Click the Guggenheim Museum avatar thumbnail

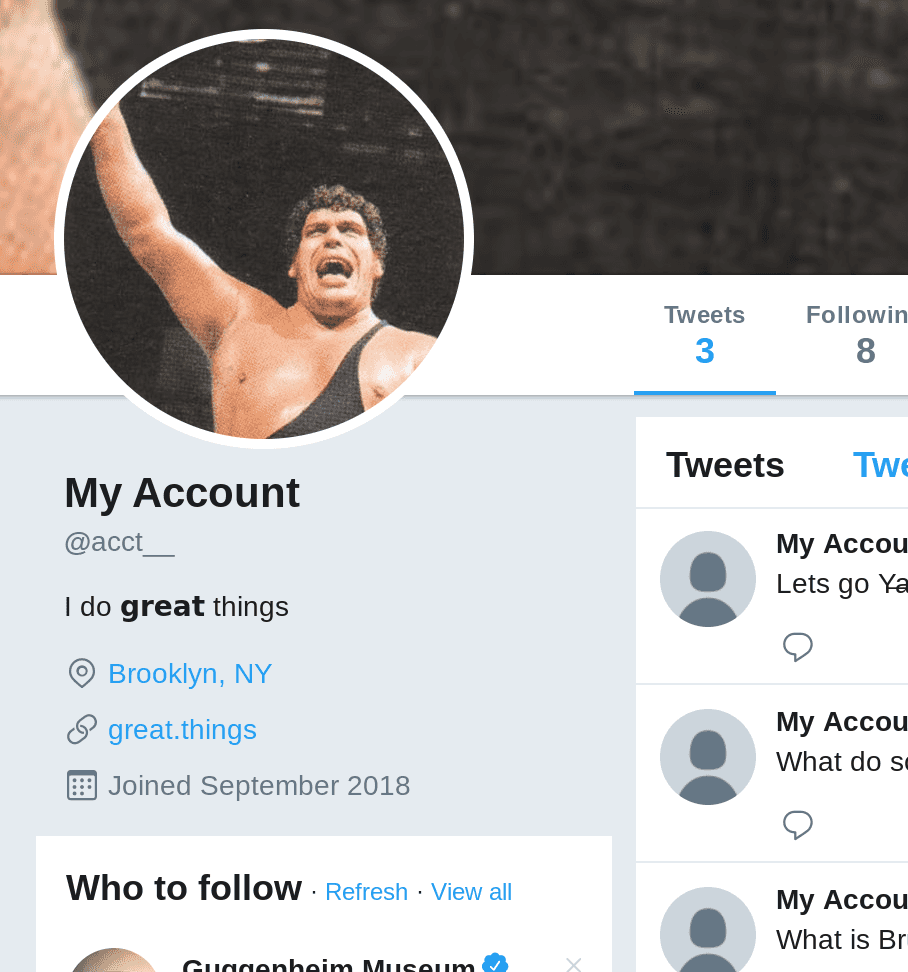(113, 962)
